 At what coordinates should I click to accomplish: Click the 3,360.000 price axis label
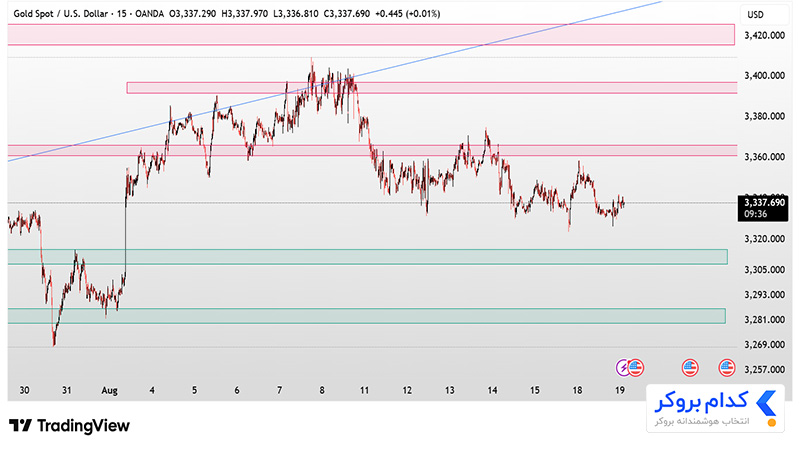click(x=764, y=157)
